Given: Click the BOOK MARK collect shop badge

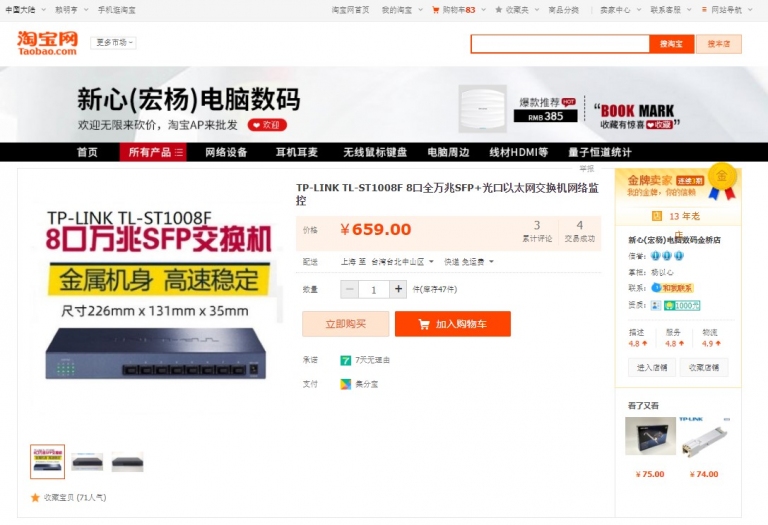Looking at the screenshot, I should point(637,117).
